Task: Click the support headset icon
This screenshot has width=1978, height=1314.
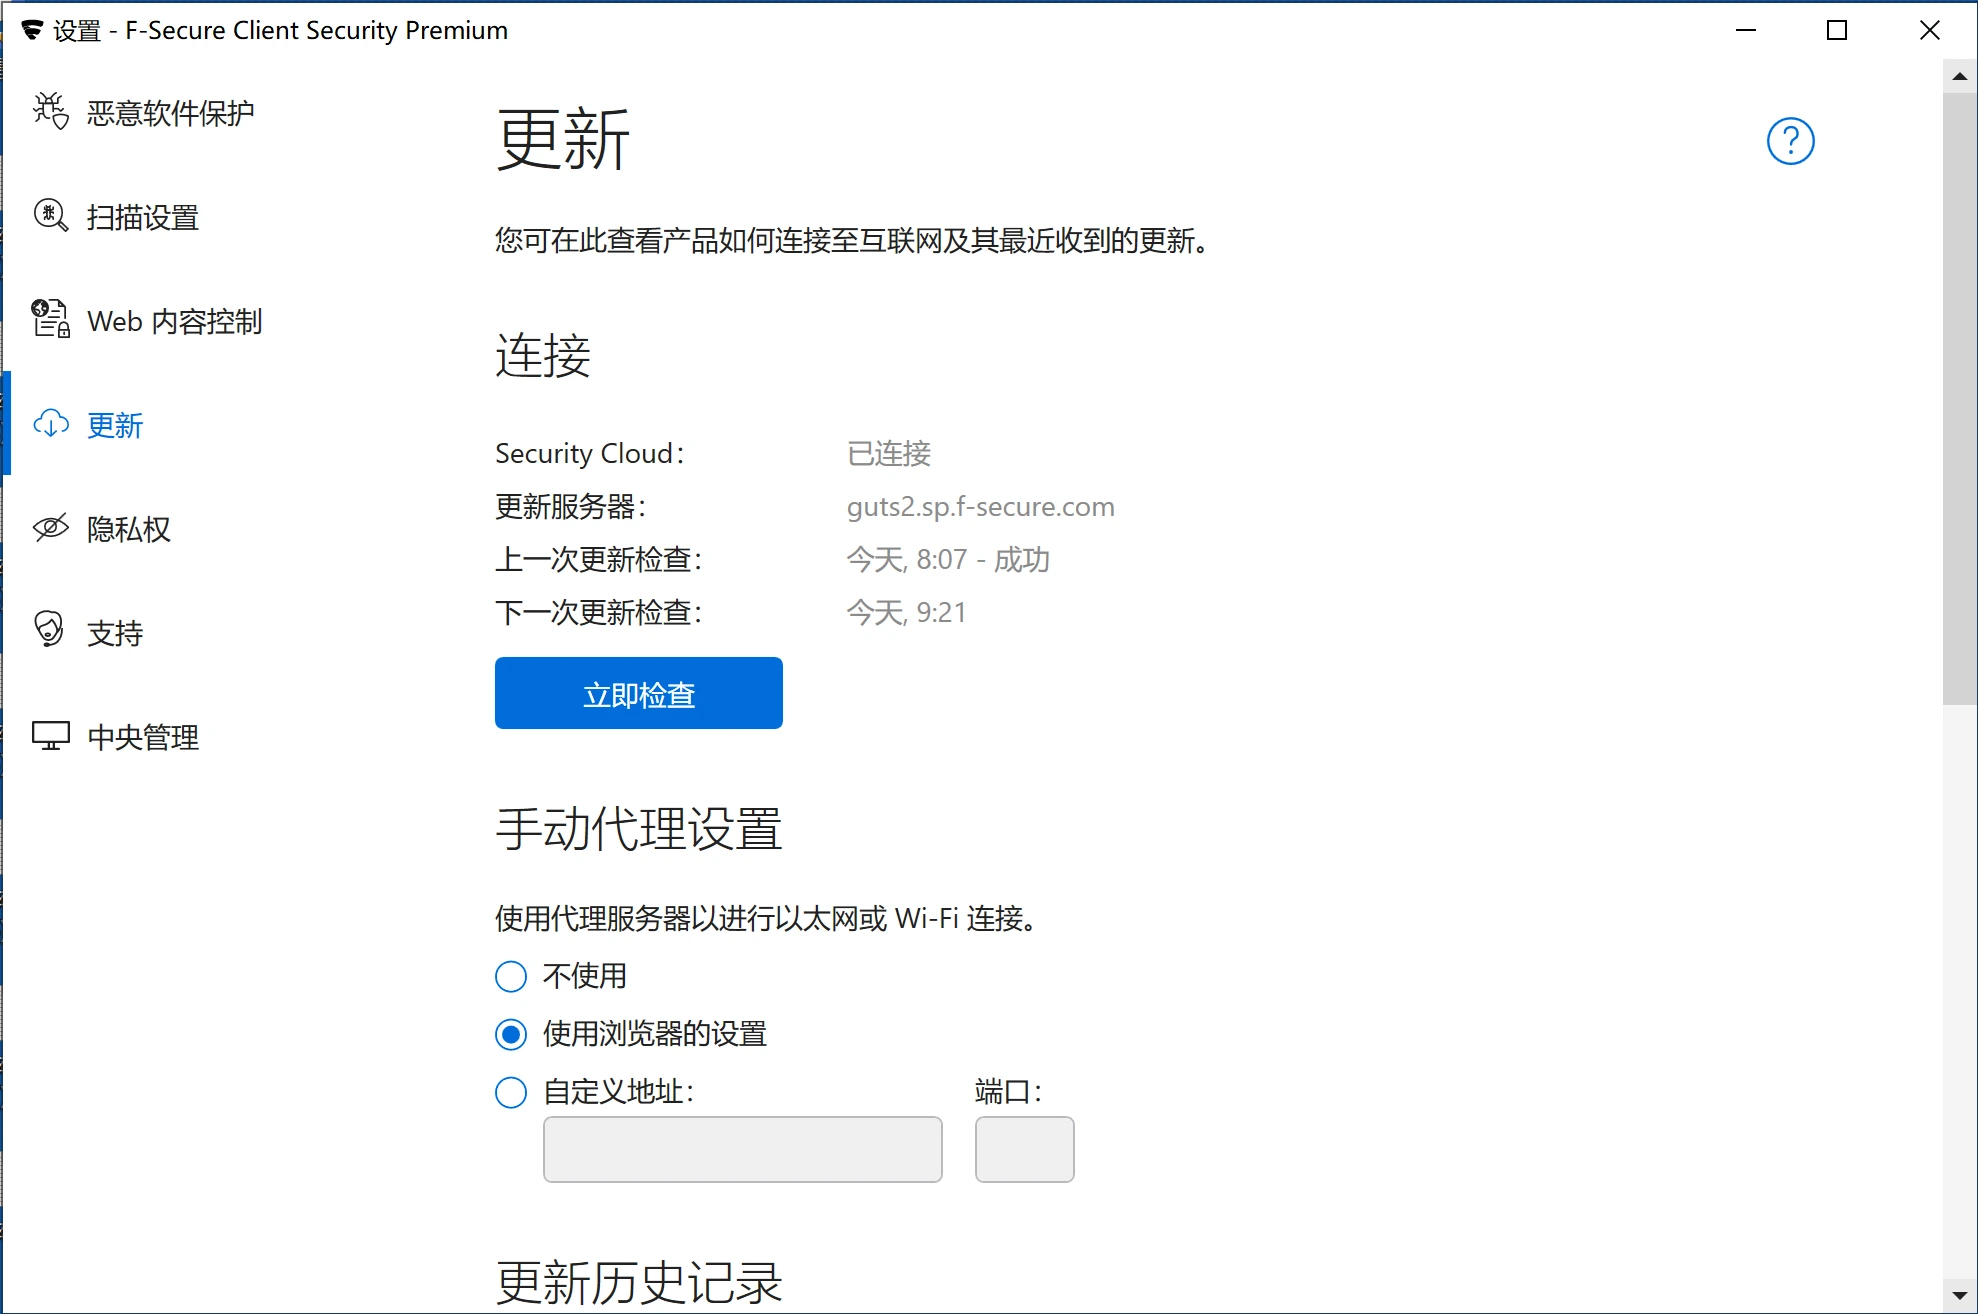Action: [x=49, y=631]
